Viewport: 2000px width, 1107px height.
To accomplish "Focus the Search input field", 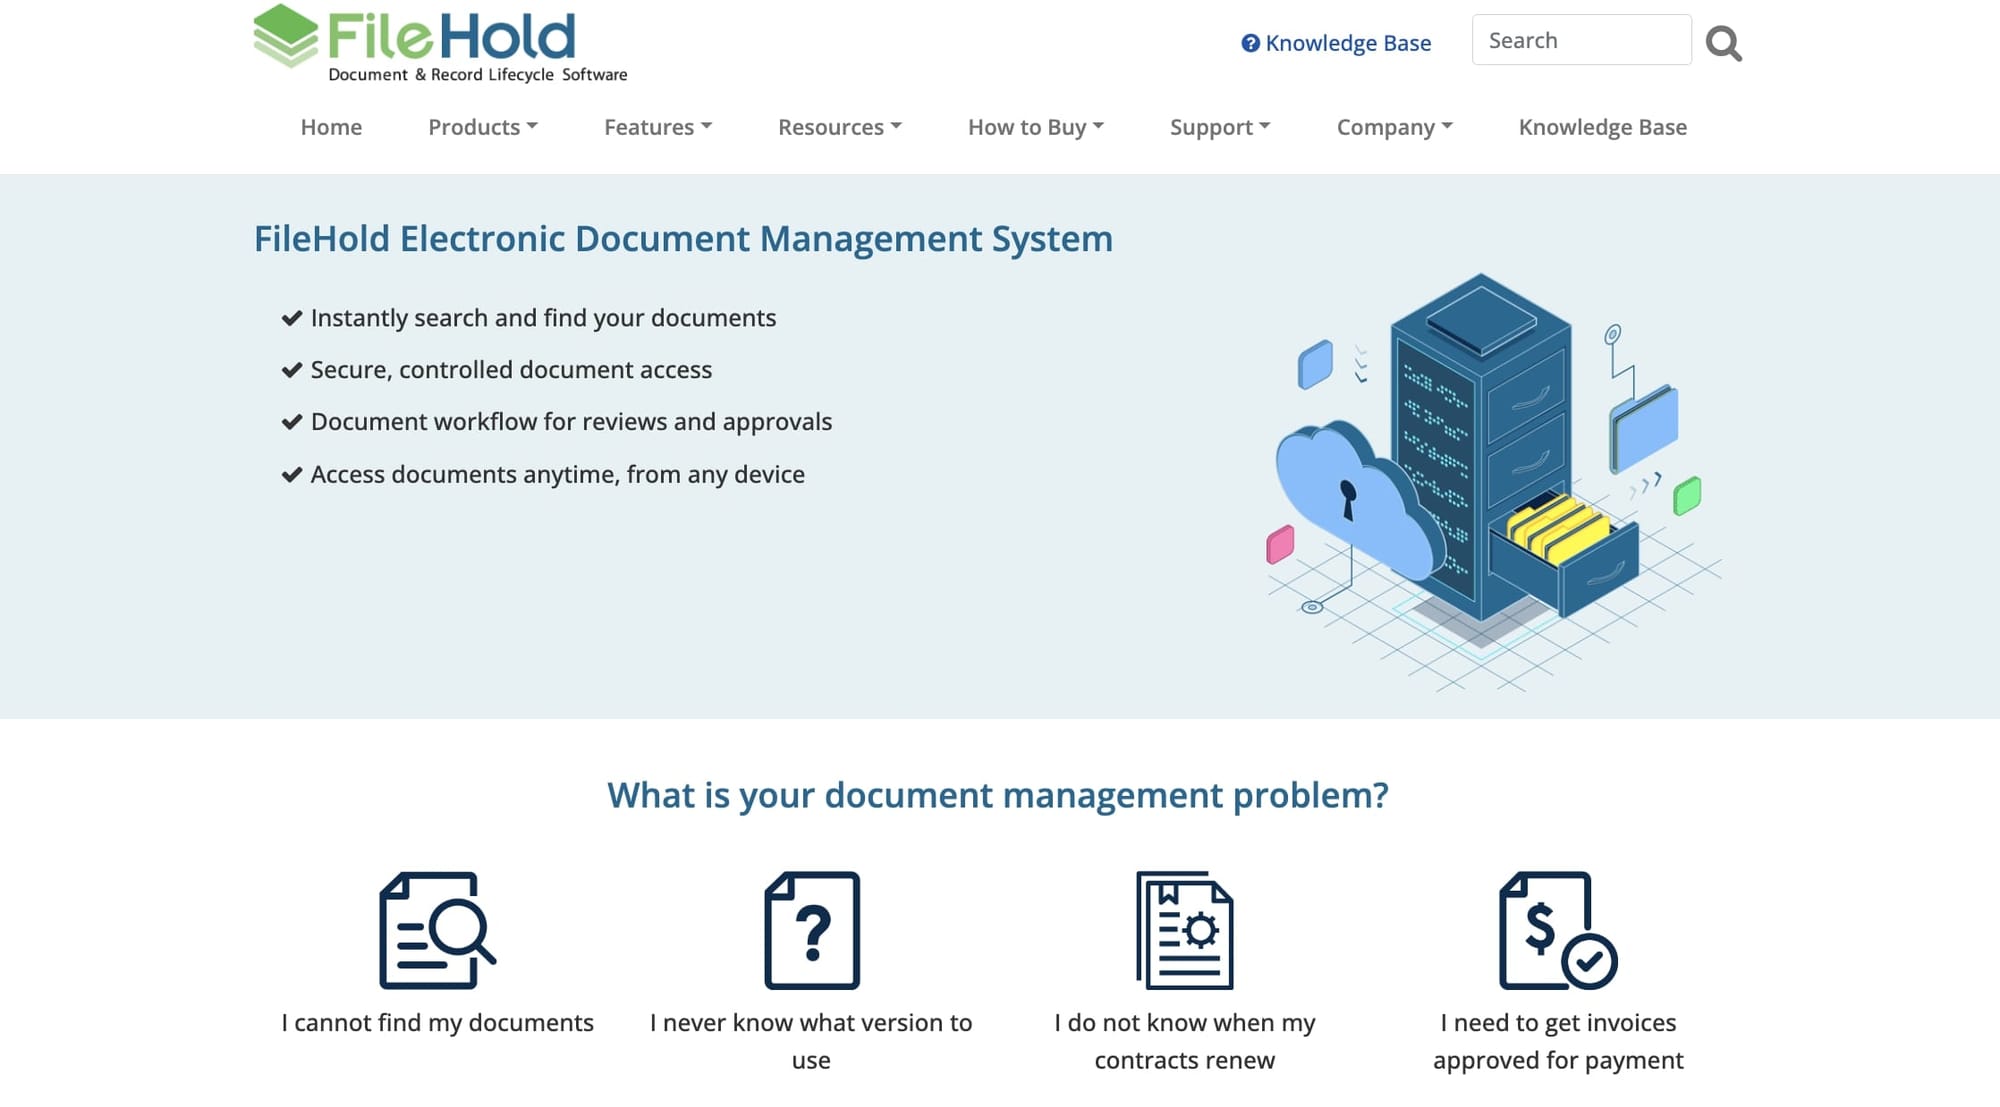I will pos(1580,40).
